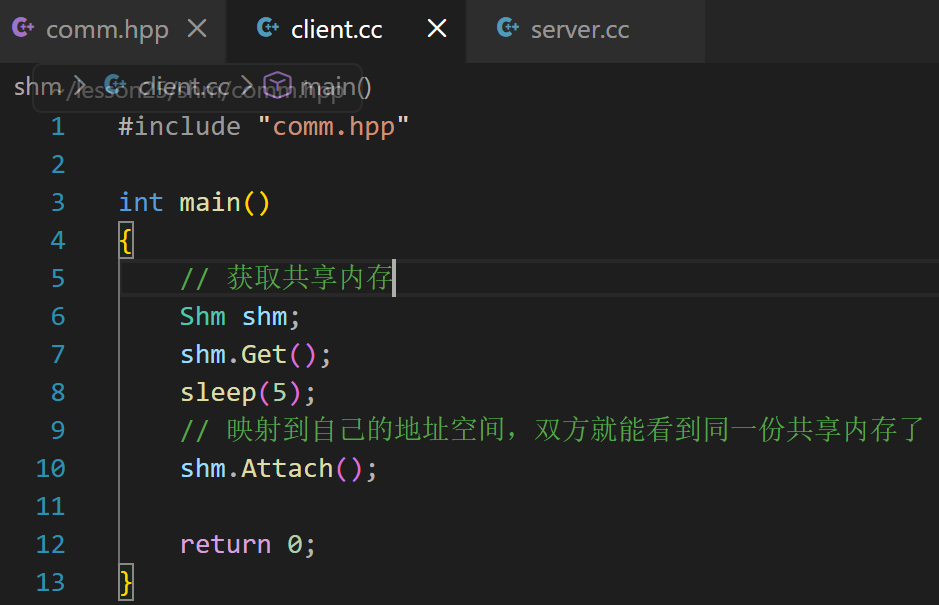Screen dimensions: 939x605
Task: Click the closing brace on line 13
Action: (126, 582)
